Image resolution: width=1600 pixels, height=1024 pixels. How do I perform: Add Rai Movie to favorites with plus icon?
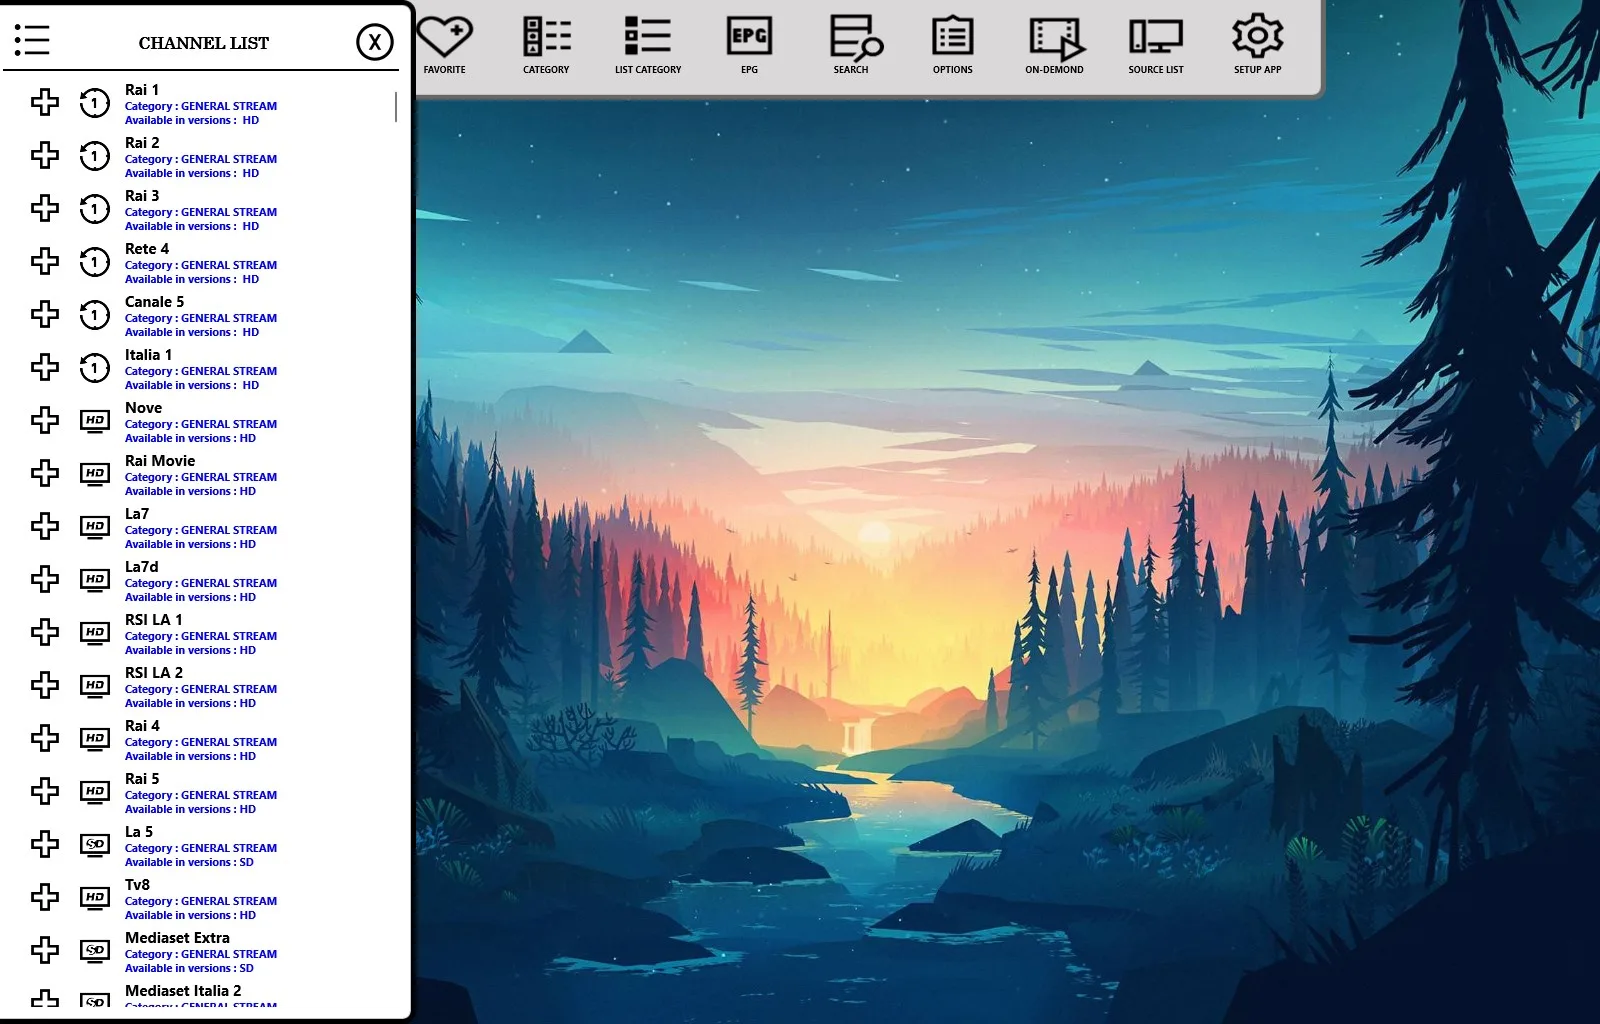(45, 473)
